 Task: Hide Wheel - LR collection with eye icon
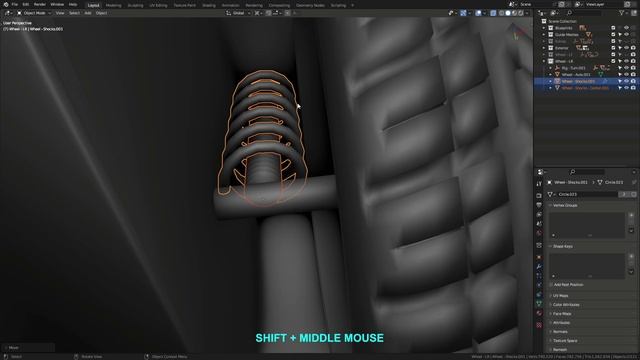tap(627, 61)
